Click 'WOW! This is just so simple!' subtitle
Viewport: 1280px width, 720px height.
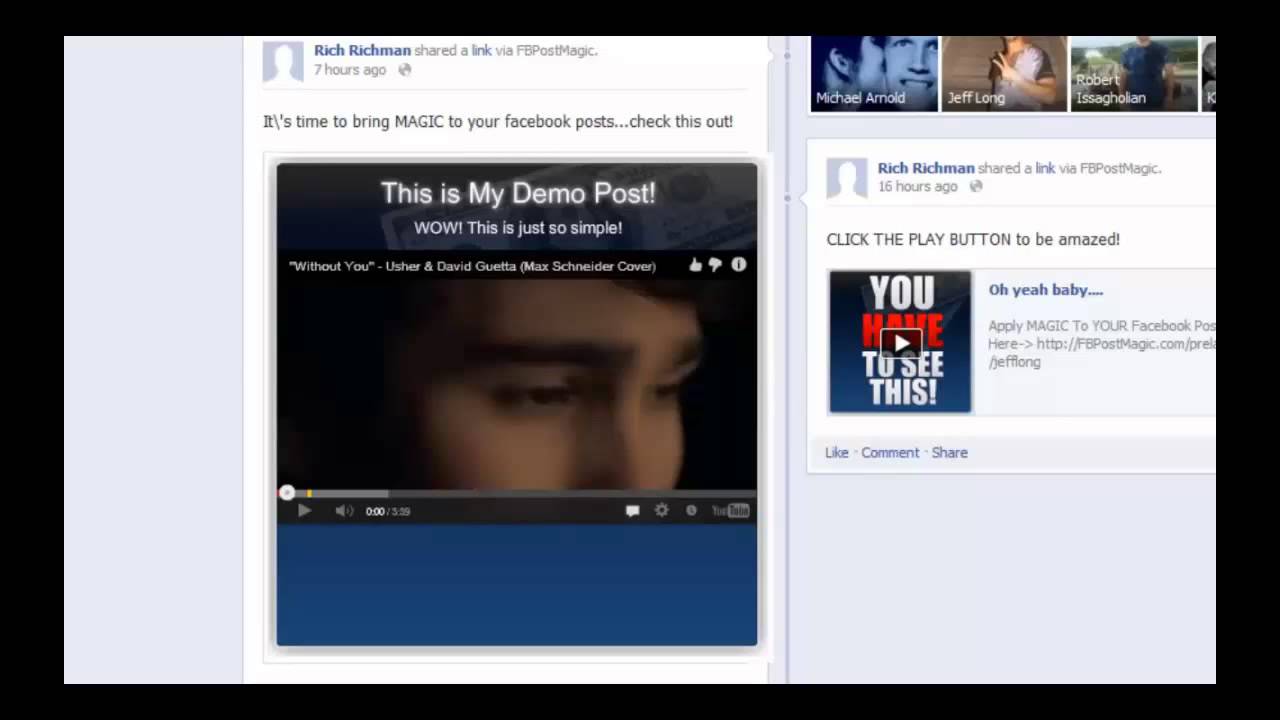click(518, 228)
